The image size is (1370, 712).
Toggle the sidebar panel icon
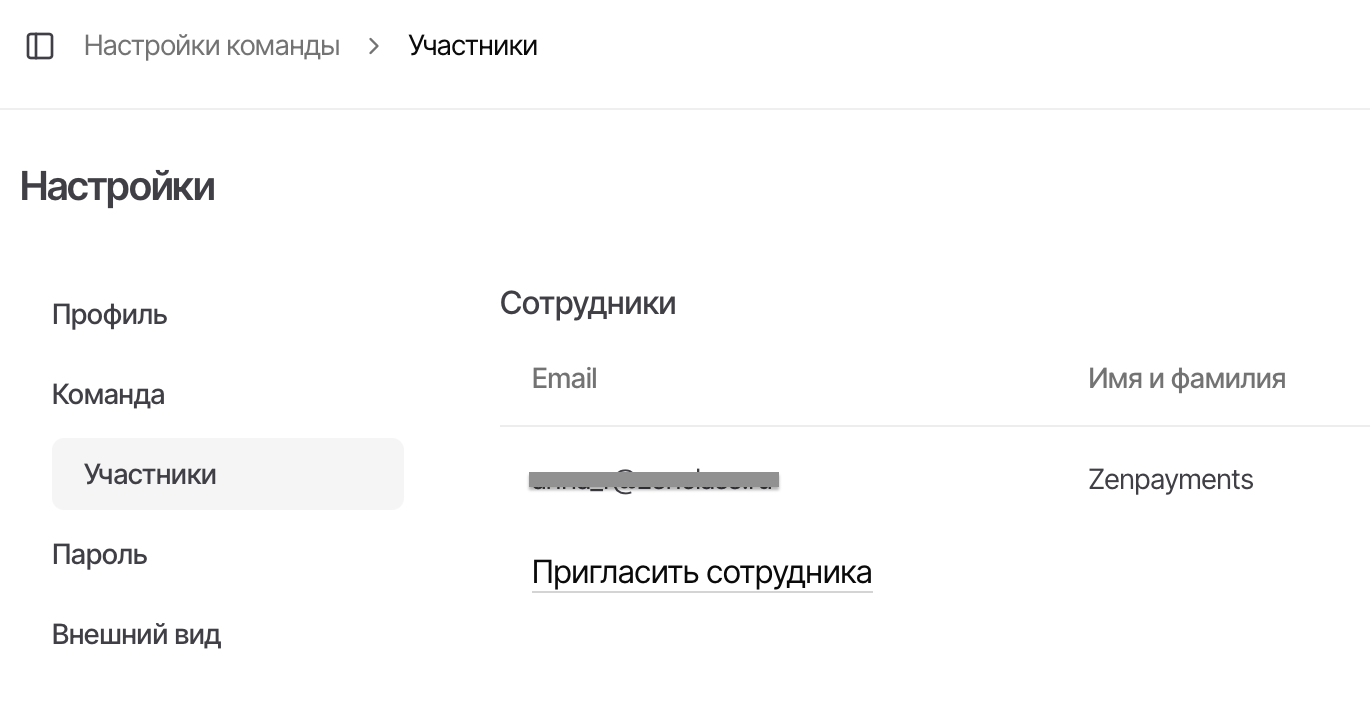(x=40, y=46)
